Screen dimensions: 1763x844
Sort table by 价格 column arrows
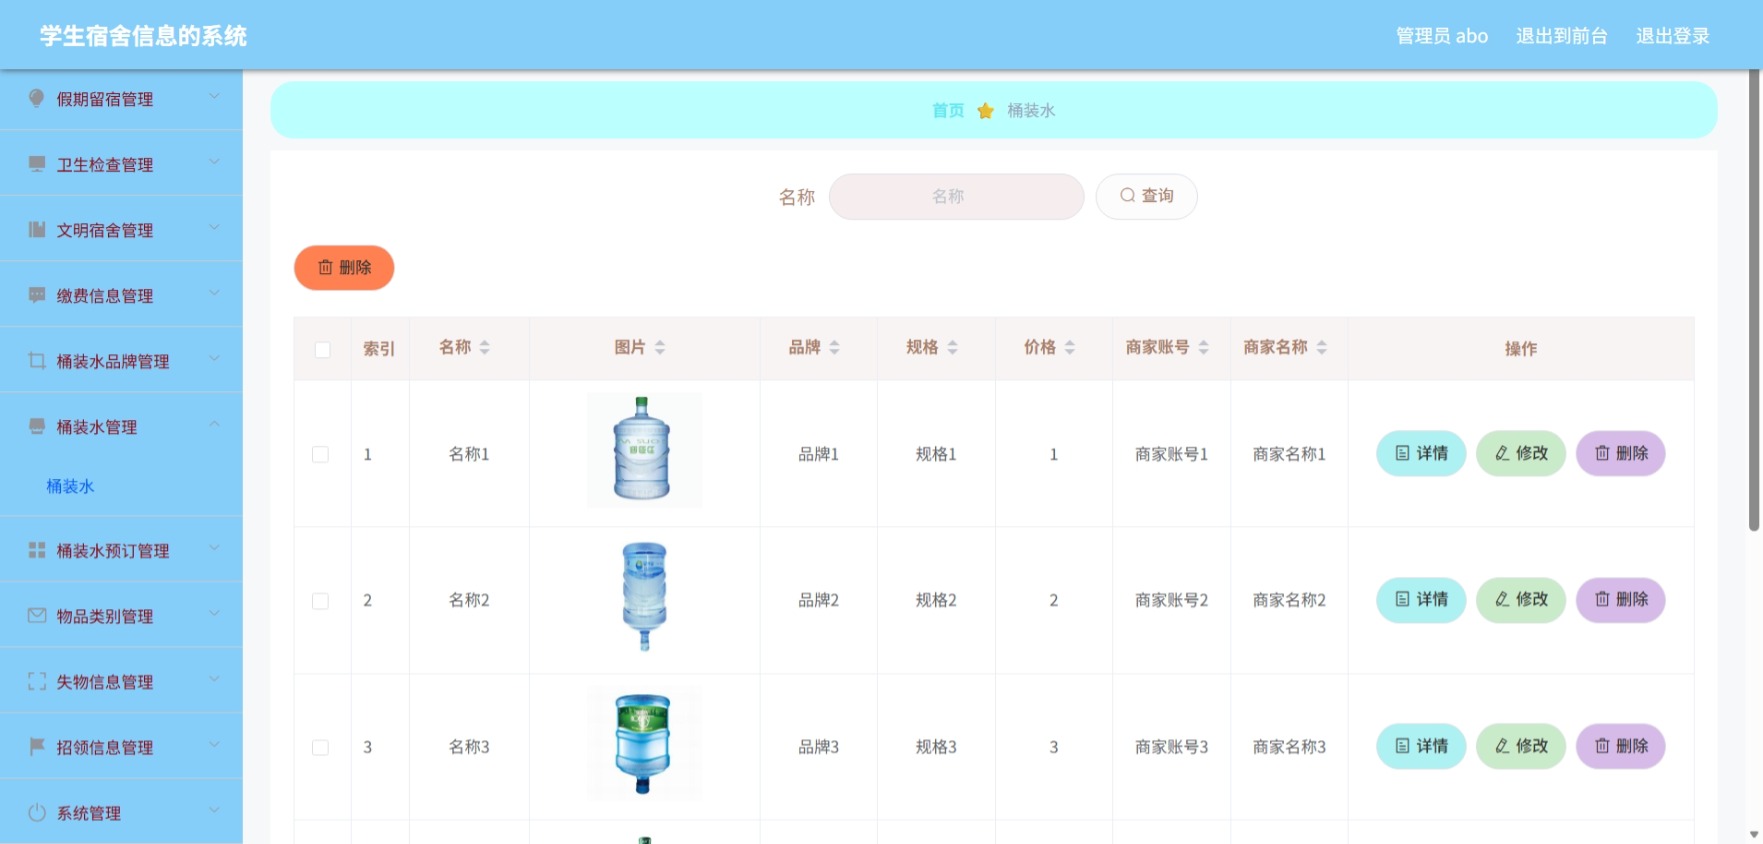click(x=1070, y=347)
